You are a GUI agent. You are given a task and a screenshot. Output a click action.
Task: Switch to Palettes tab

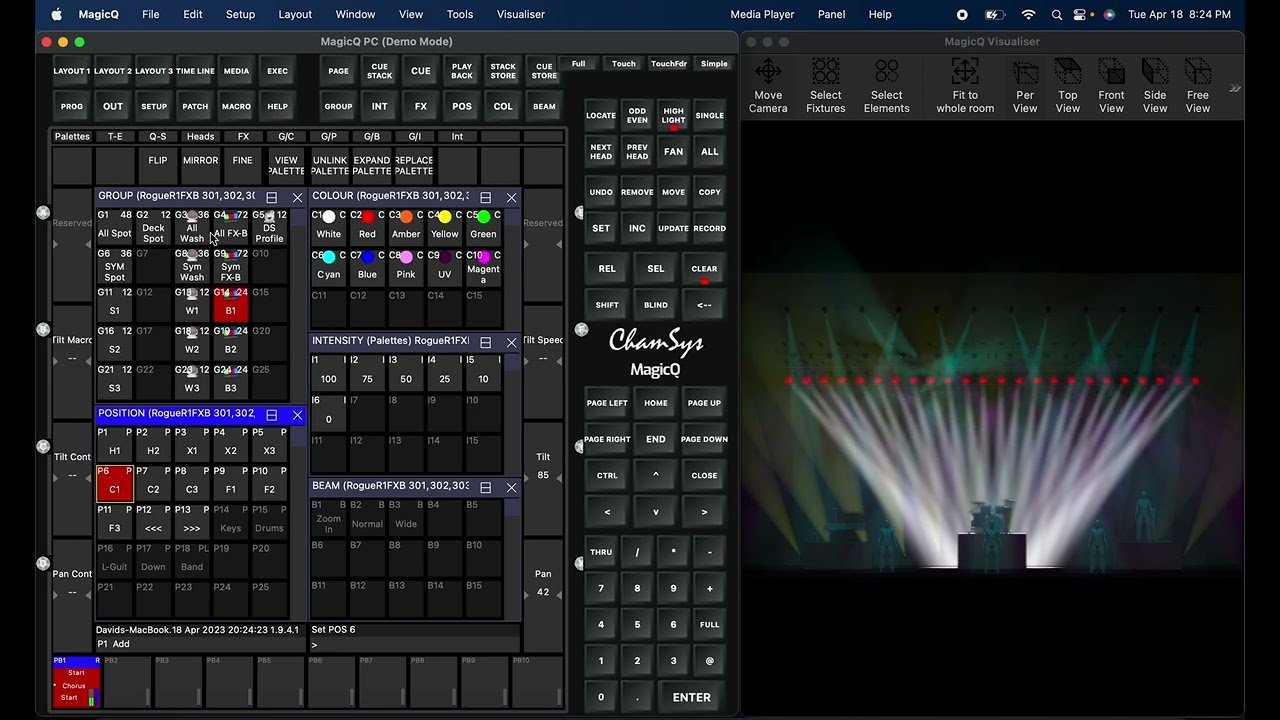pyautogui.click(x=72, y=137)
